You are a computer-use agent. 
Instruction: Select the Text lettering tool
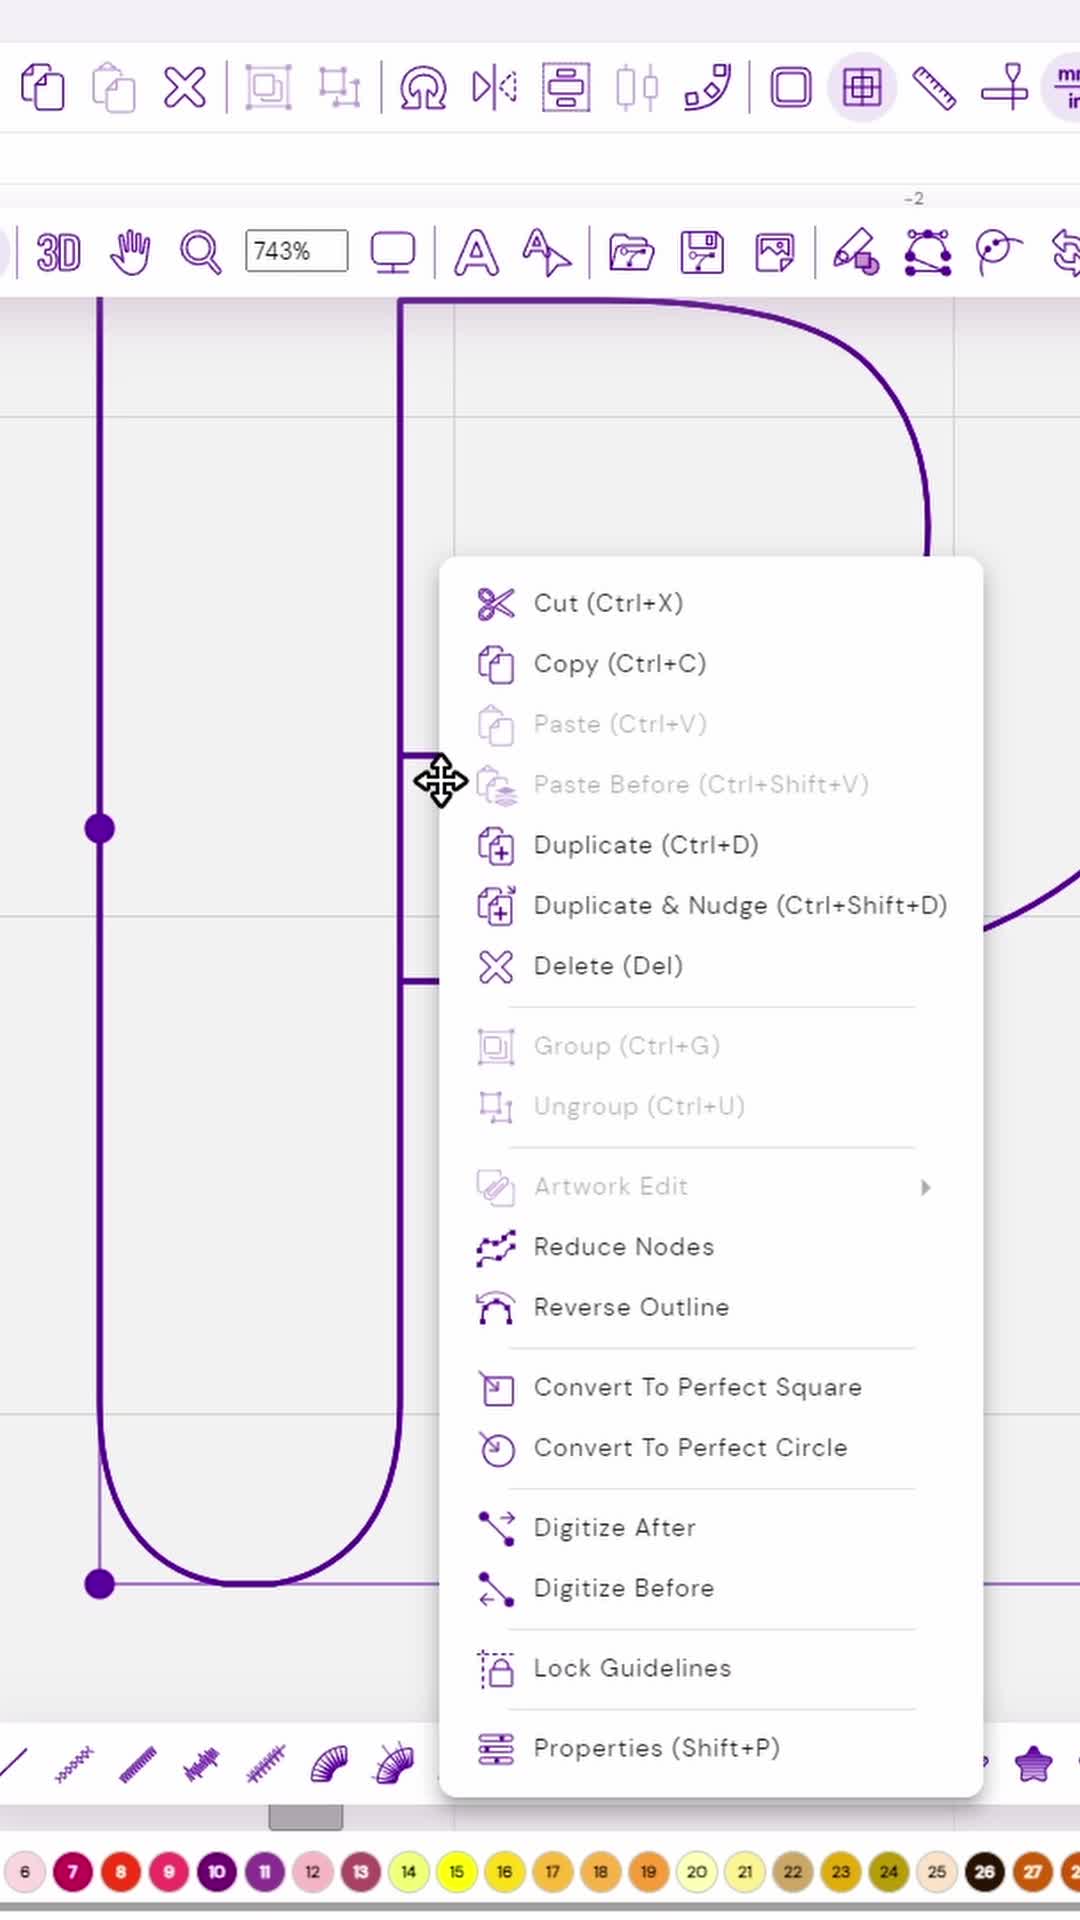(x=476, y=252)
